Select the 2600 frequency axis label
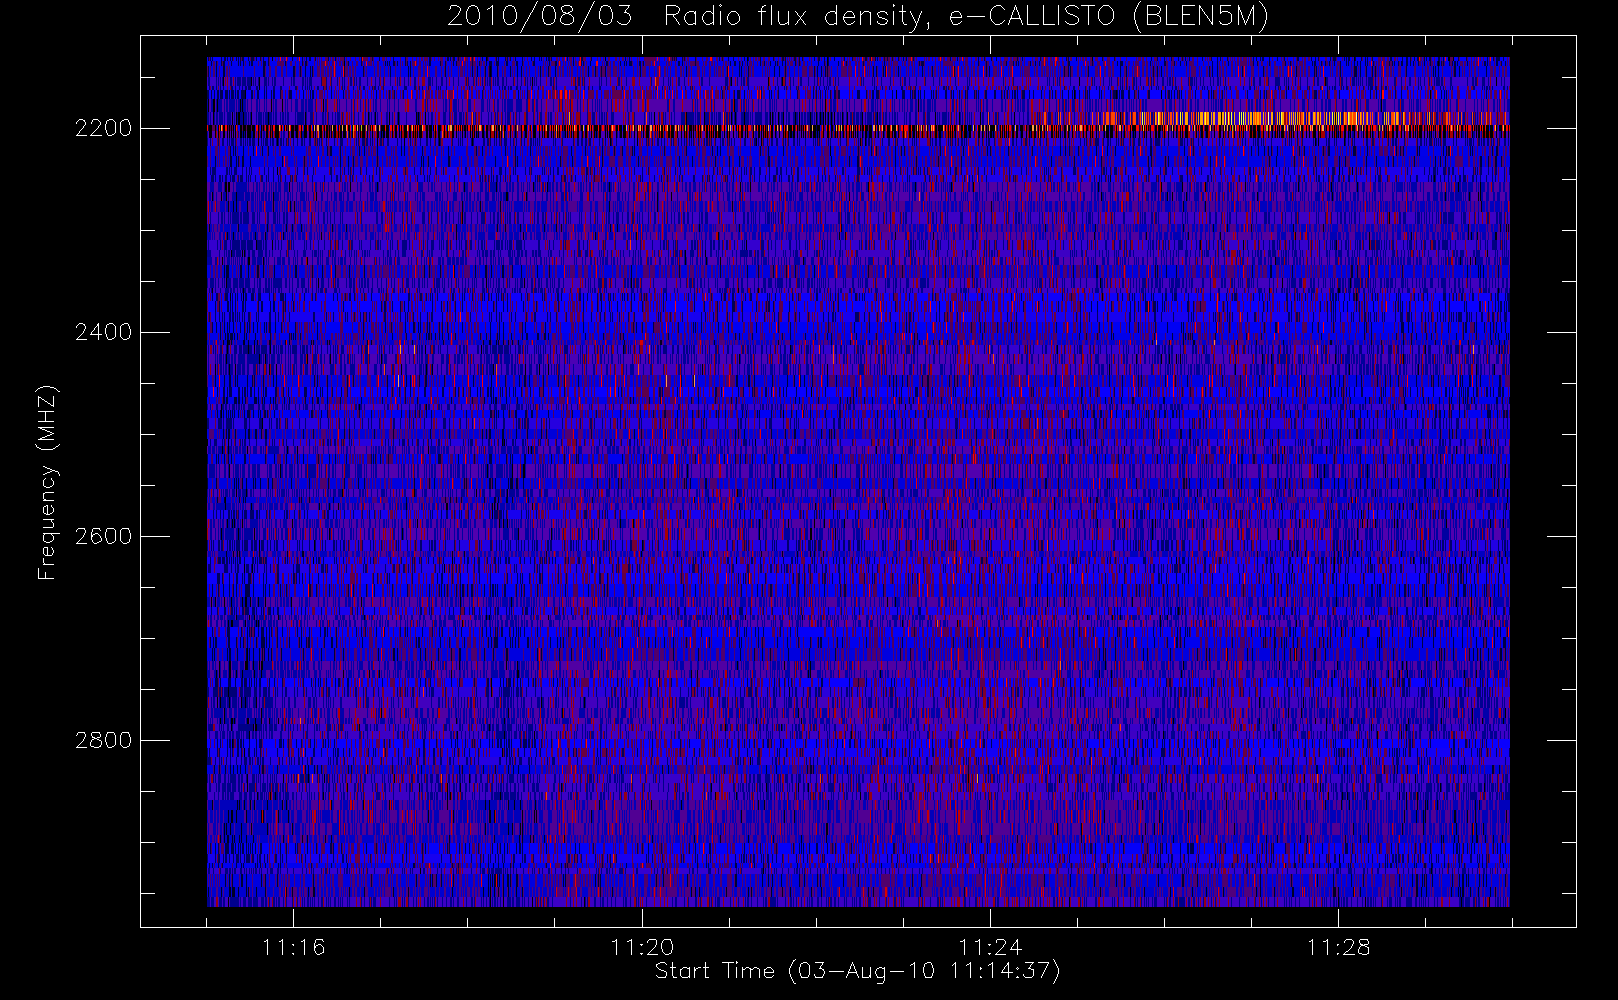Image resolution: width=1618 pixels, height=1000 pixels. pyautogui.click(x=104, y=536)
